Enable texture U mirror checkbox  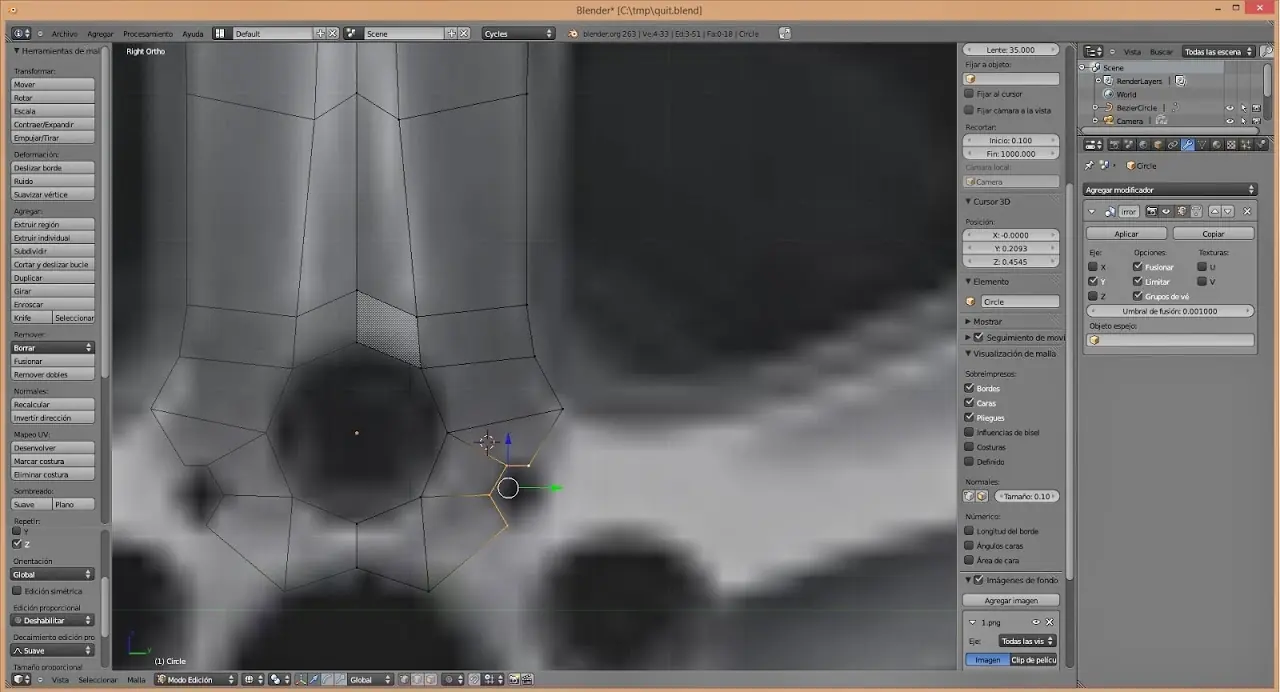[x=1202, y=267]
